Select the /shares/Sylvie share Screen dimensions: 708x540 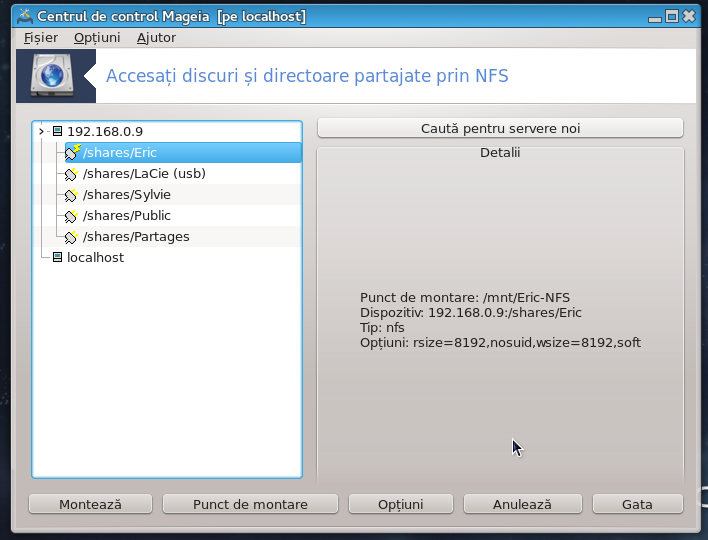tap(126, 195)
